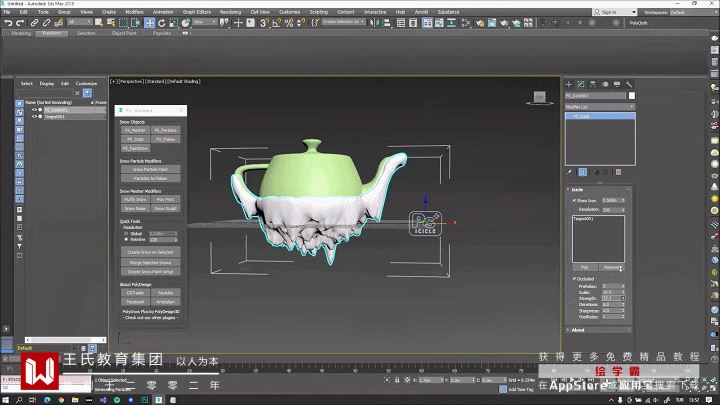Screen dimensions: 720x405
Task: Toggle the Percent Snap icon
Action: point(289,22)
